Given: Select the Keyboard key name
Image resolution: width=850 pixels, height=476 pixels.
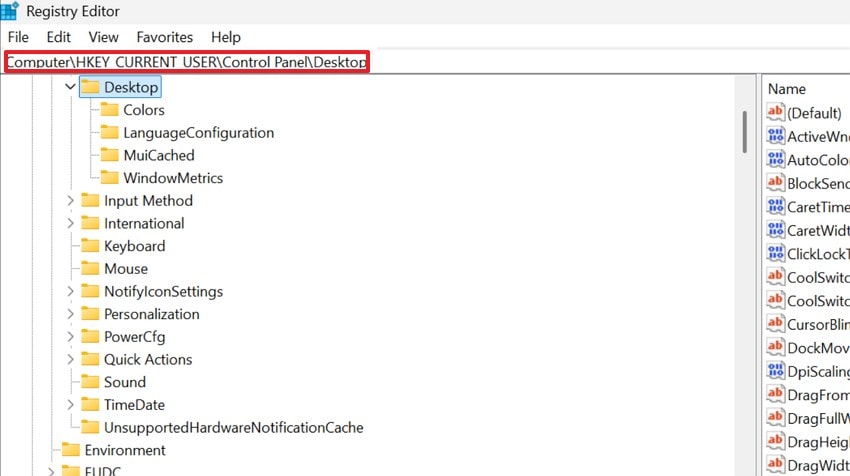Looking at the screenshot, I should click(x=134, y=246).
